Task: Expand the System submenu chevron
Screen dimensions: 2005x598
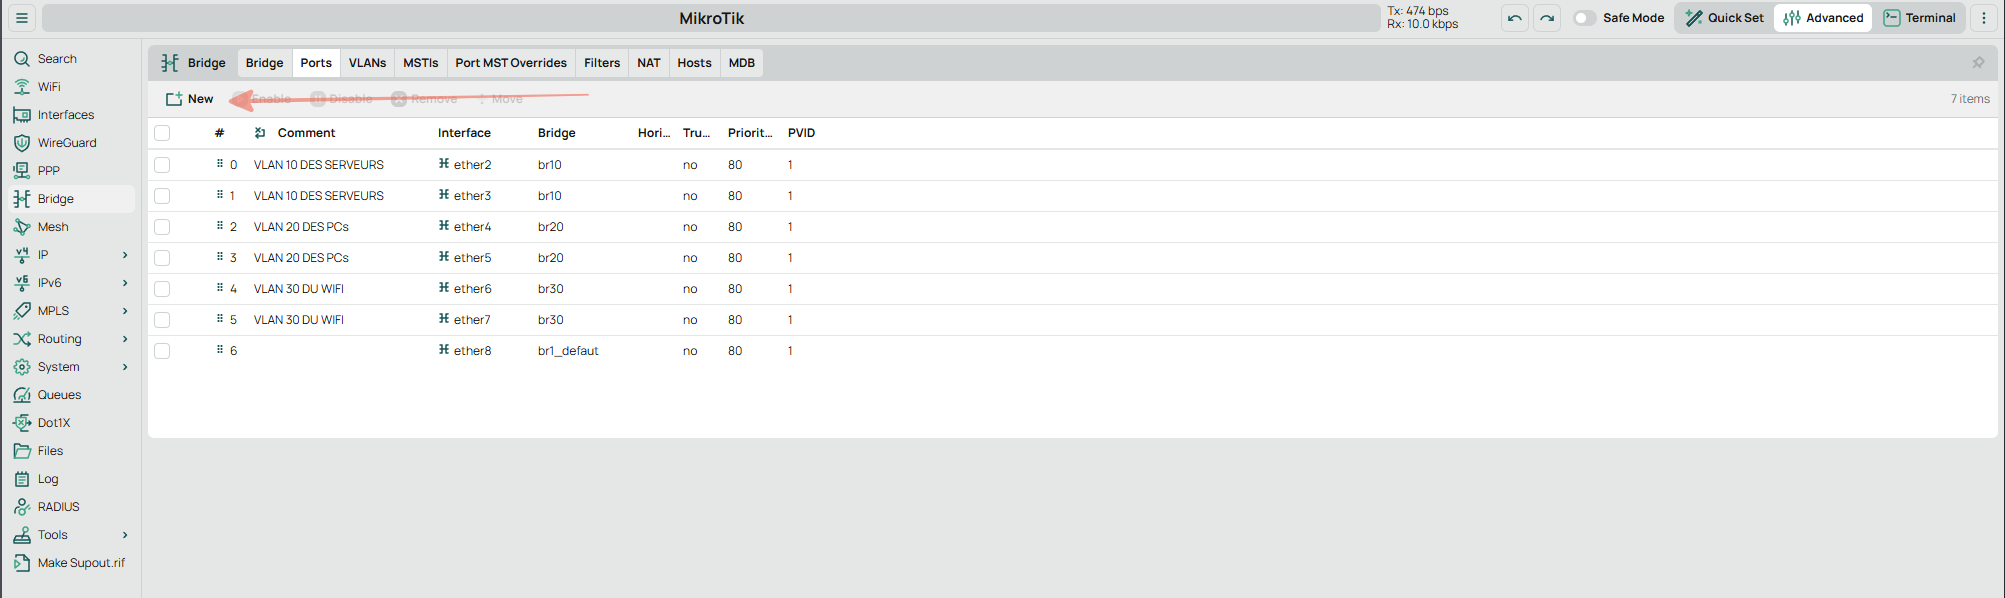Action: [x=125, y=367]
